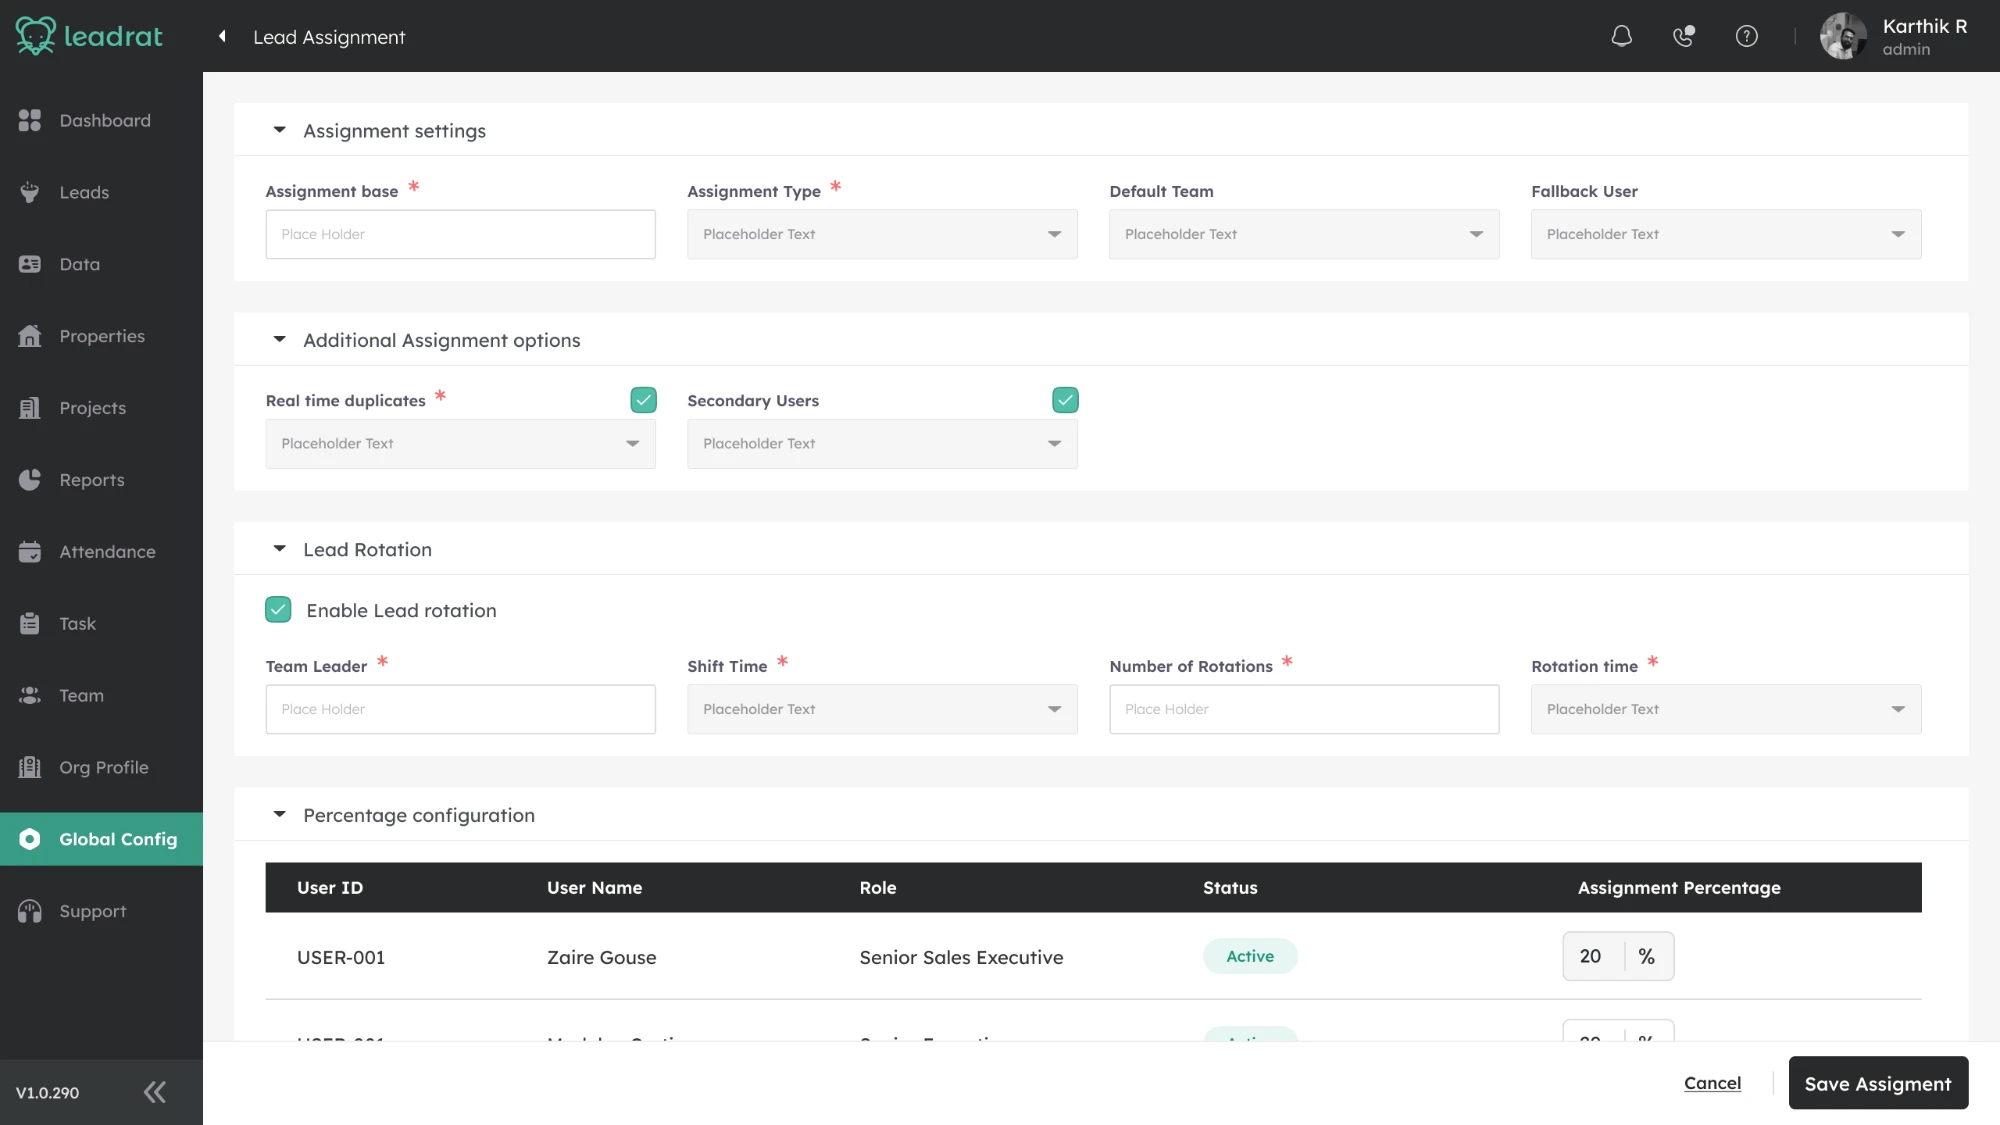Click the Leads sidebar icon

(30, 192)
